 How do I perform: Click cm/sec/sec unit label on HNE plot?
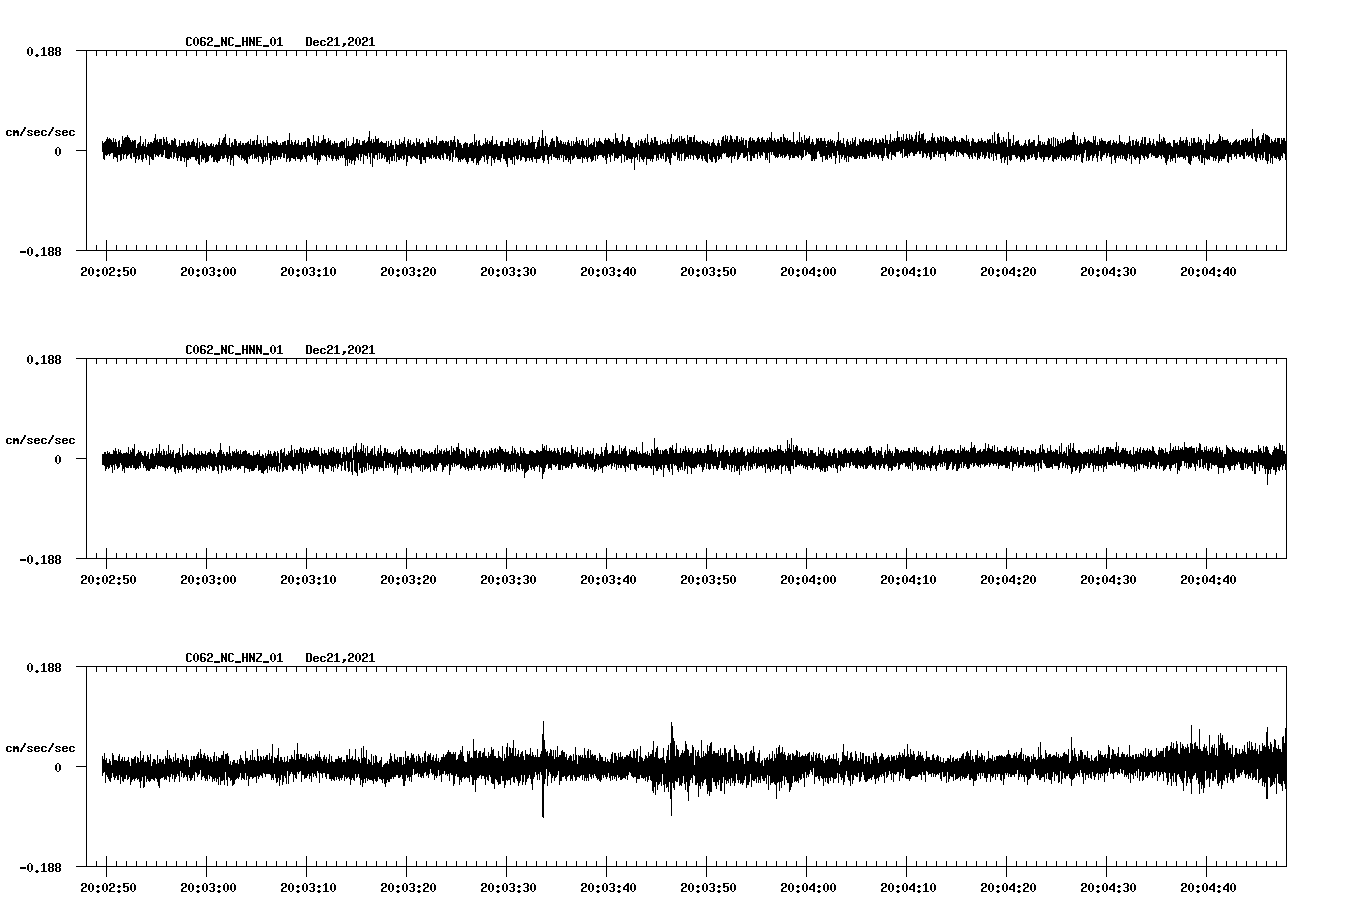pos(40,132)
